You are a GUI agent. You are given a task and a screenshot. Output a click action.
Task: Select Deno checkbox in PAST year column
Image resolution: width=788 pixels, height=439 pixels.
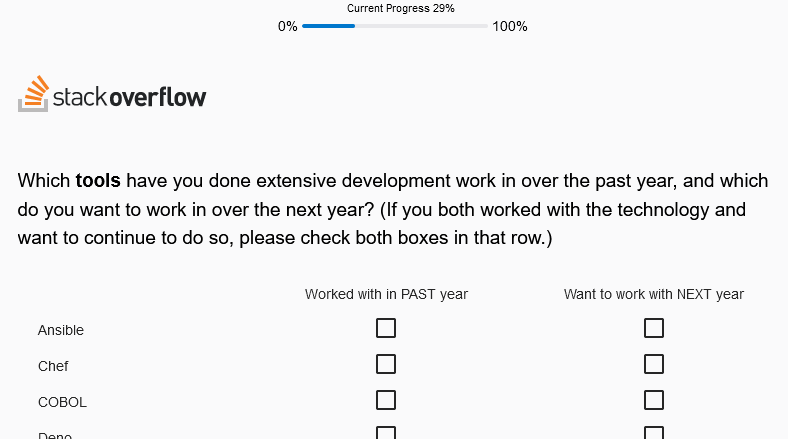(x=386, y=433)
